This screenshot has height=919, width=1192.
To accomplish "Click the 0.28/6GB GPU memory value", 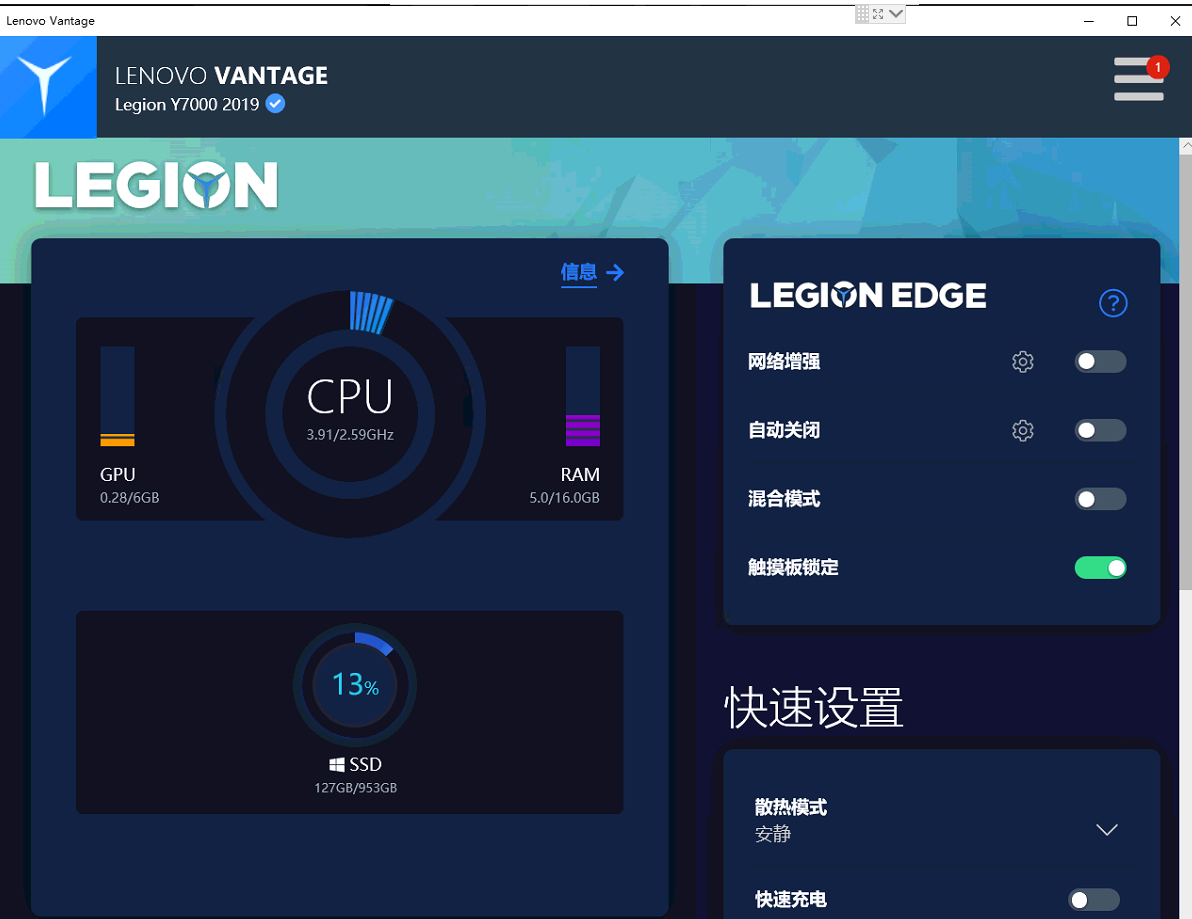I will tap(129, 498).
